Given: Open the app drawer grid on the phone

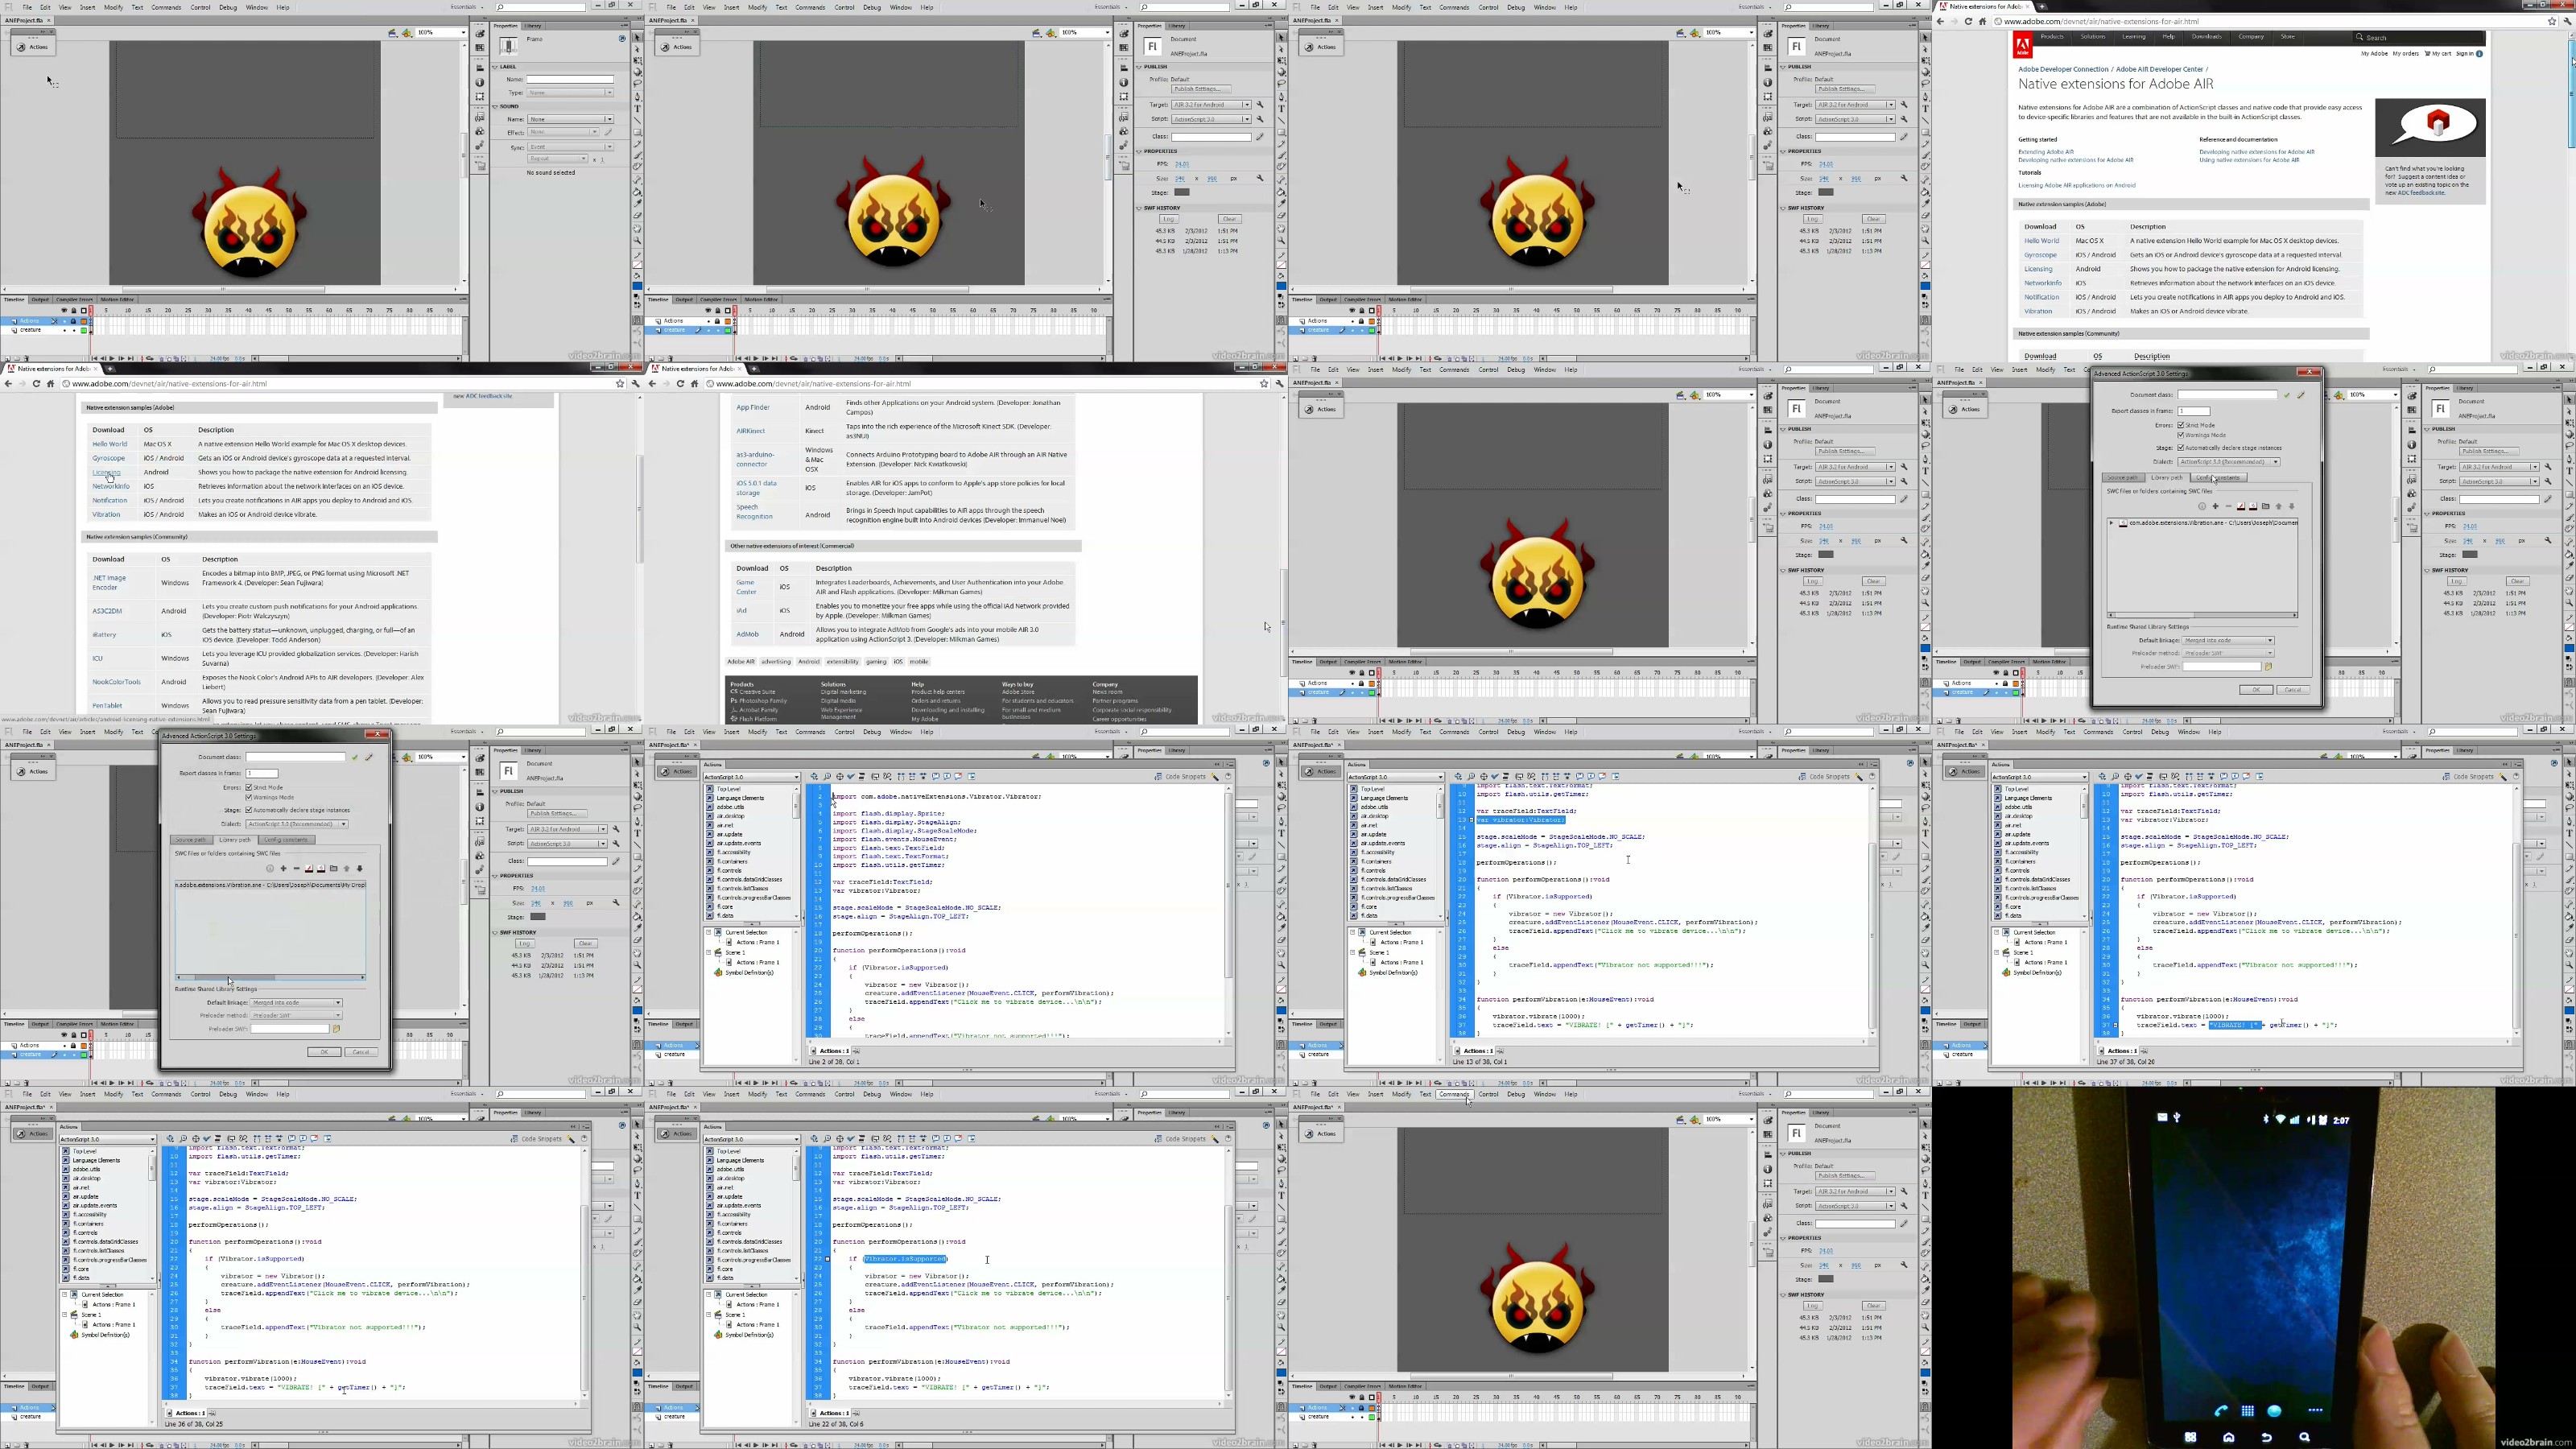Looking at the screenshot, I should (x=2247, y=1410).
